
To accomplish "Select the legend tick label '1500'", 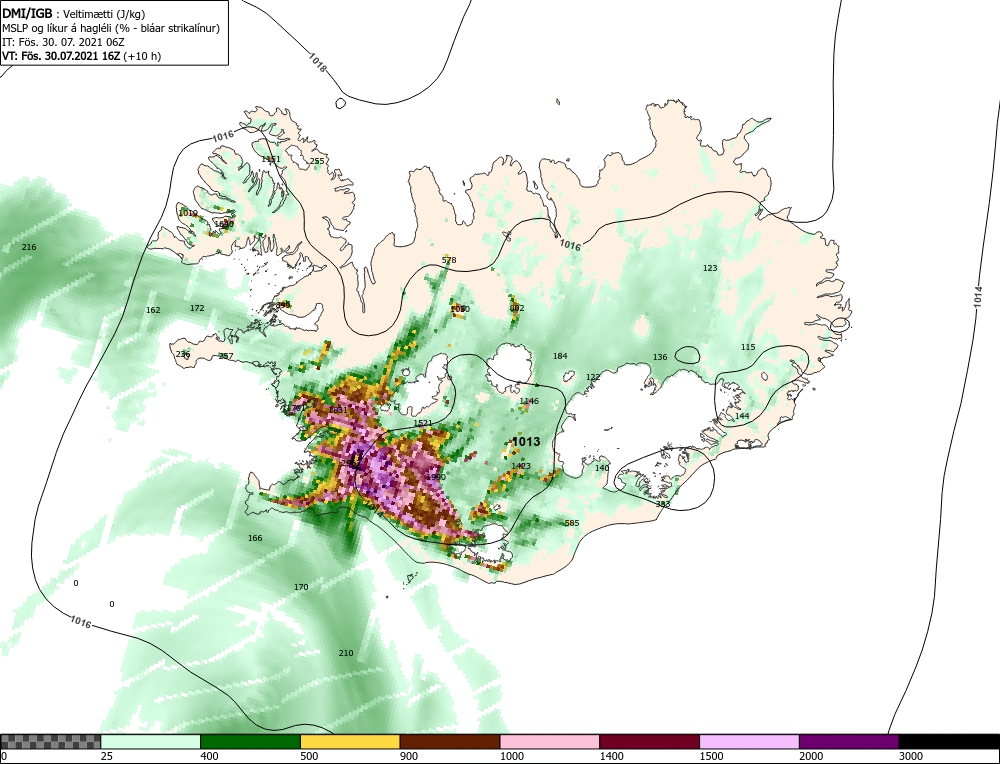I will point(712,756).
